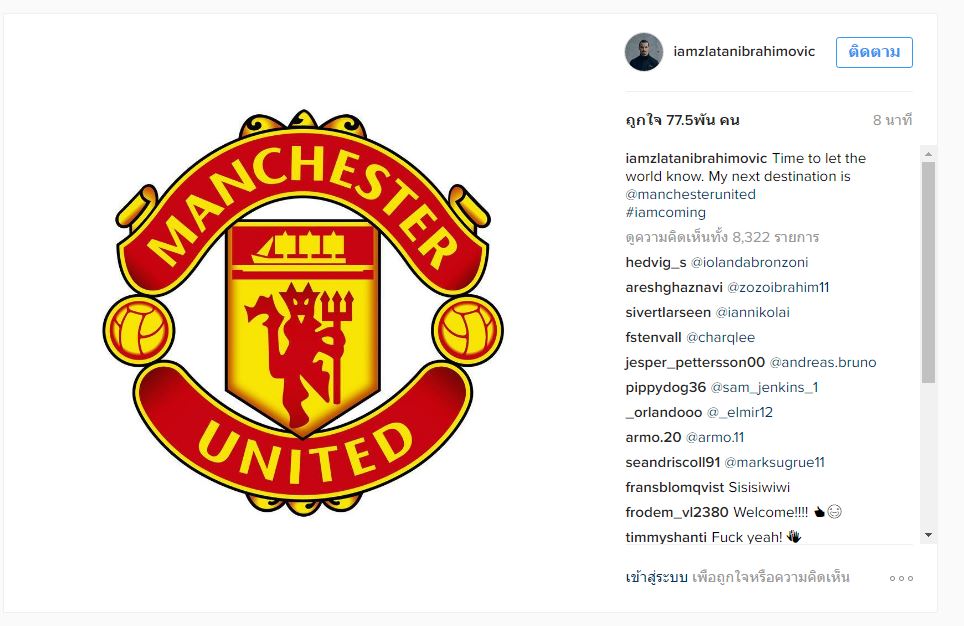Open the iamzlatanibrahimovic username in header

(744, 52)
